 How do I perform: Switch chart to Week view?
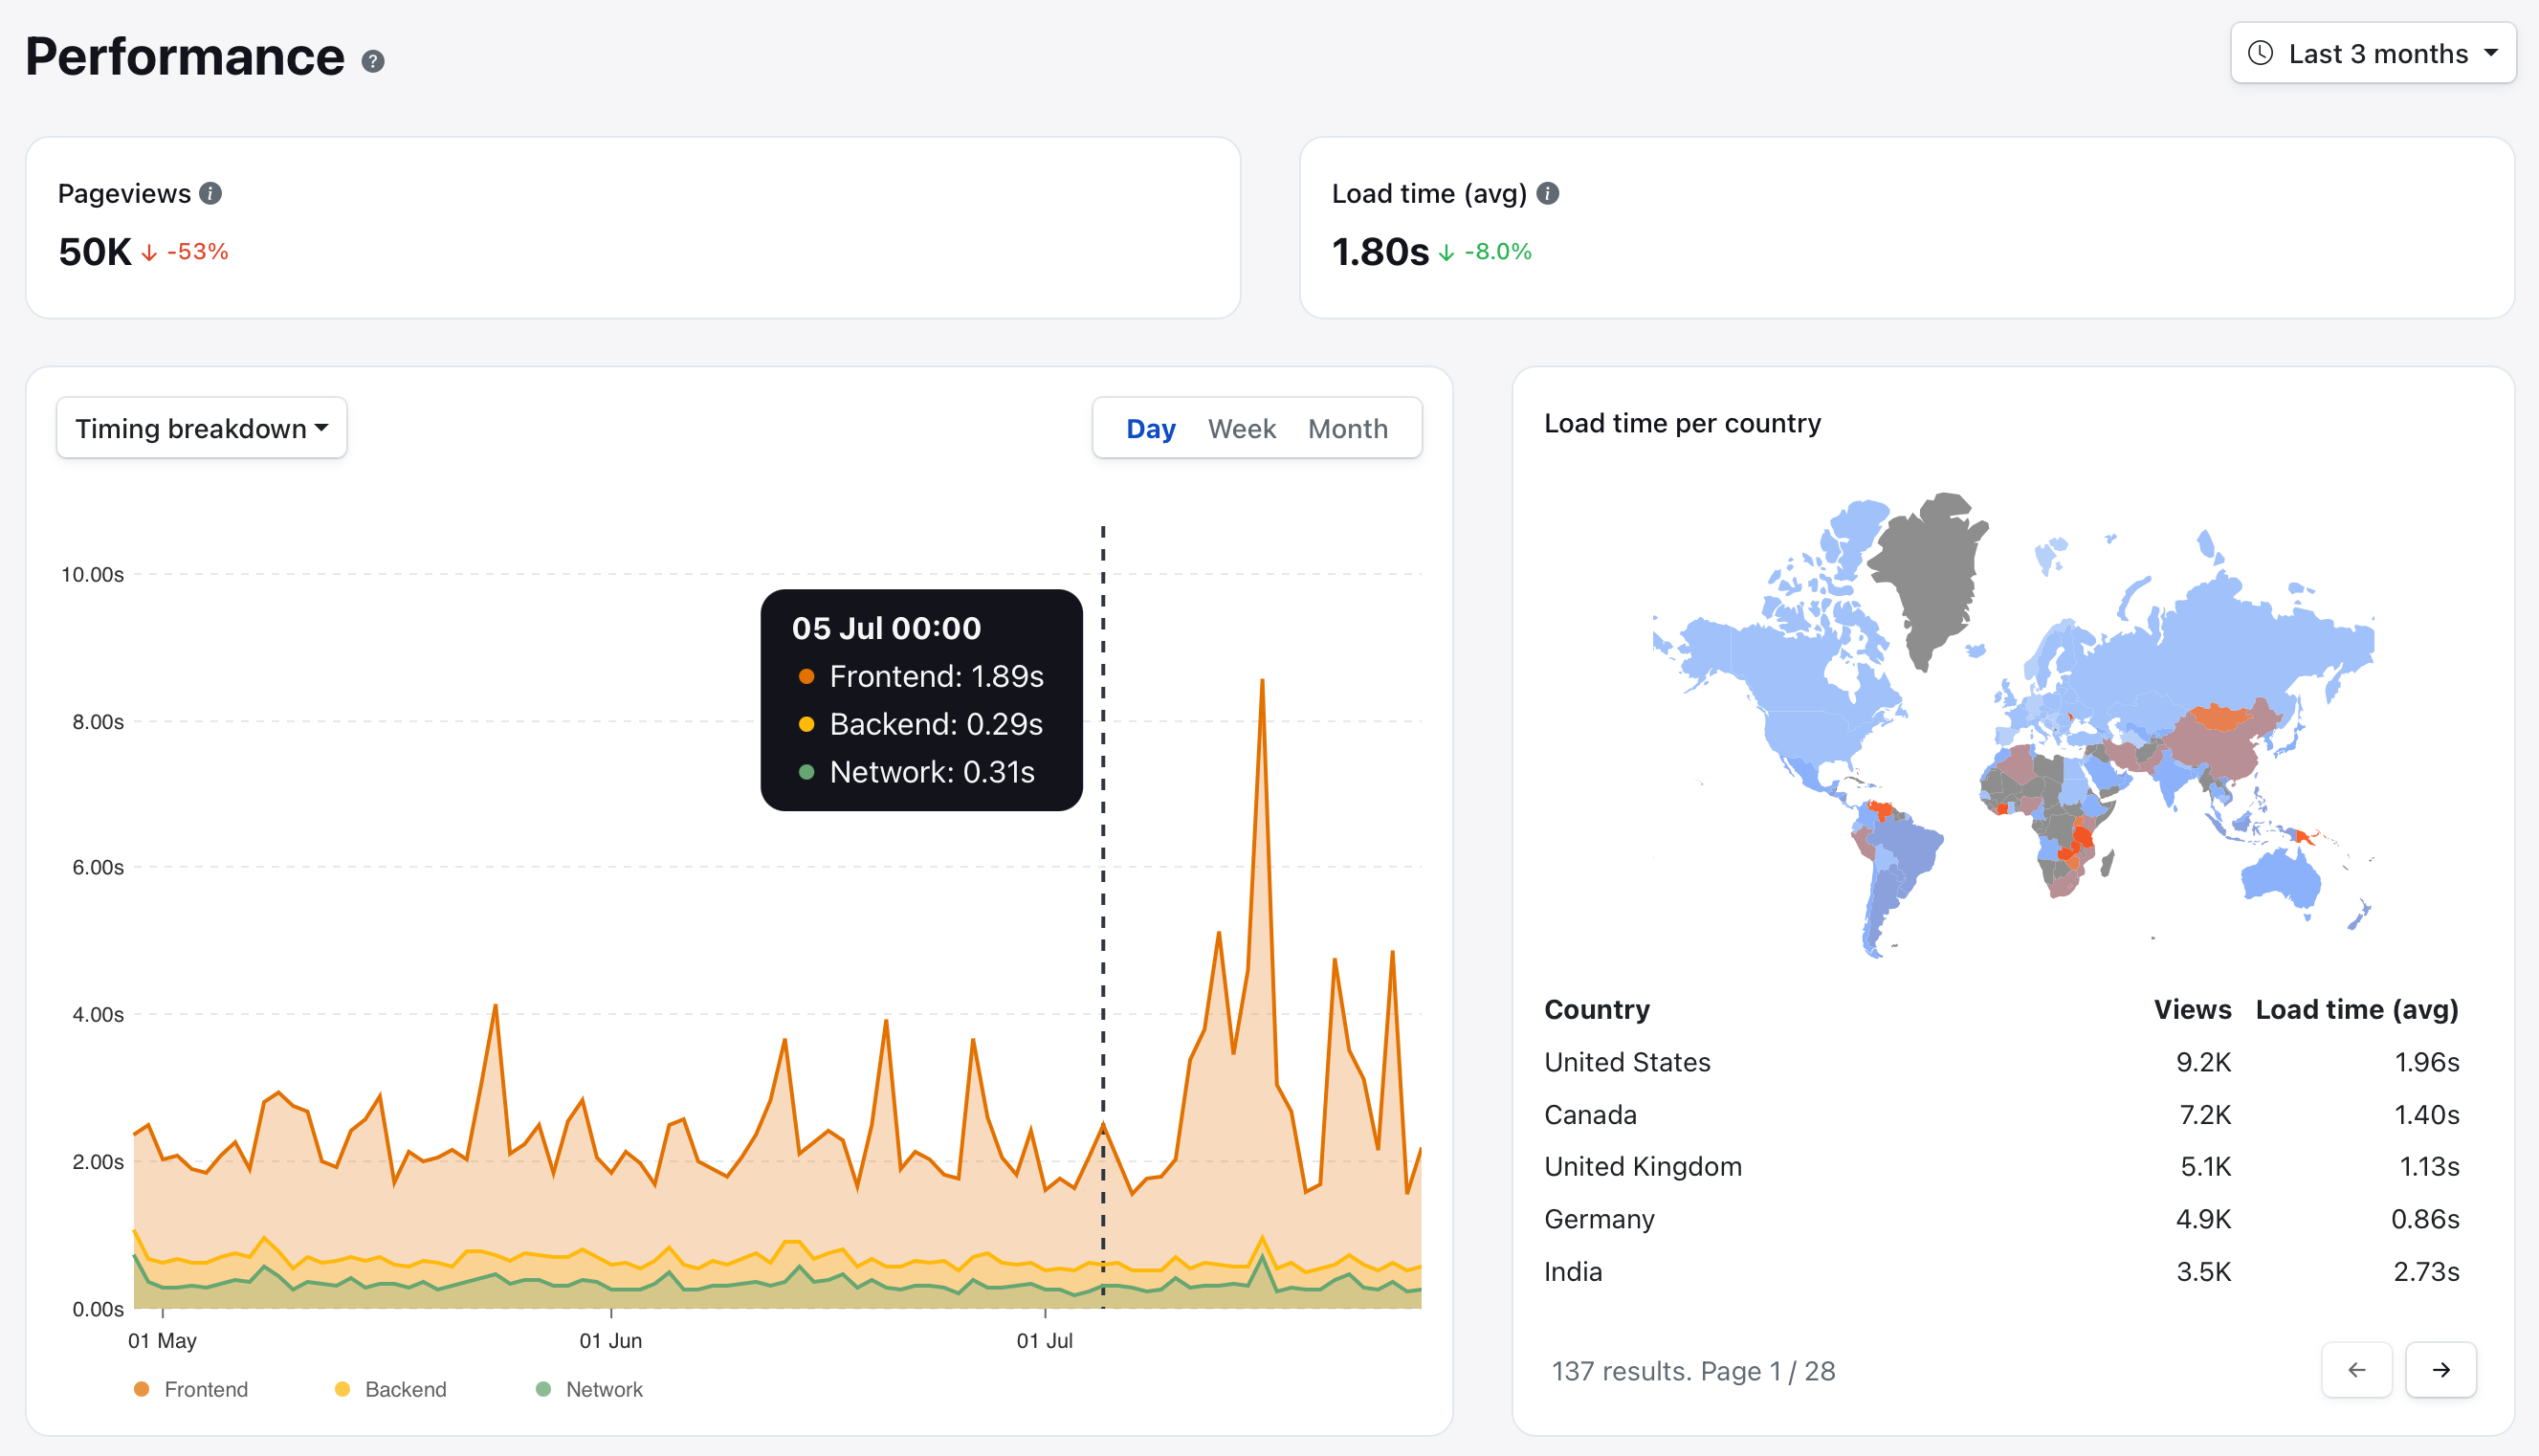[1242, 428]
